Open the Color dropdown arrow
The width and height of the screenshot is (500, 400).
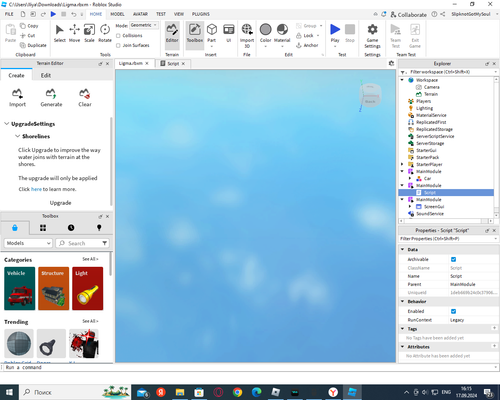coord(266,46)
